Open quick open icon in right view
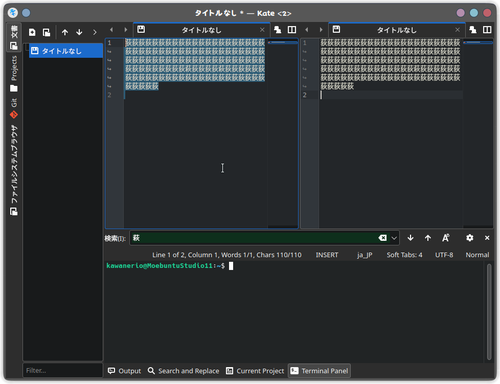Screen dimensions: 500x384 tap(473, 30)
